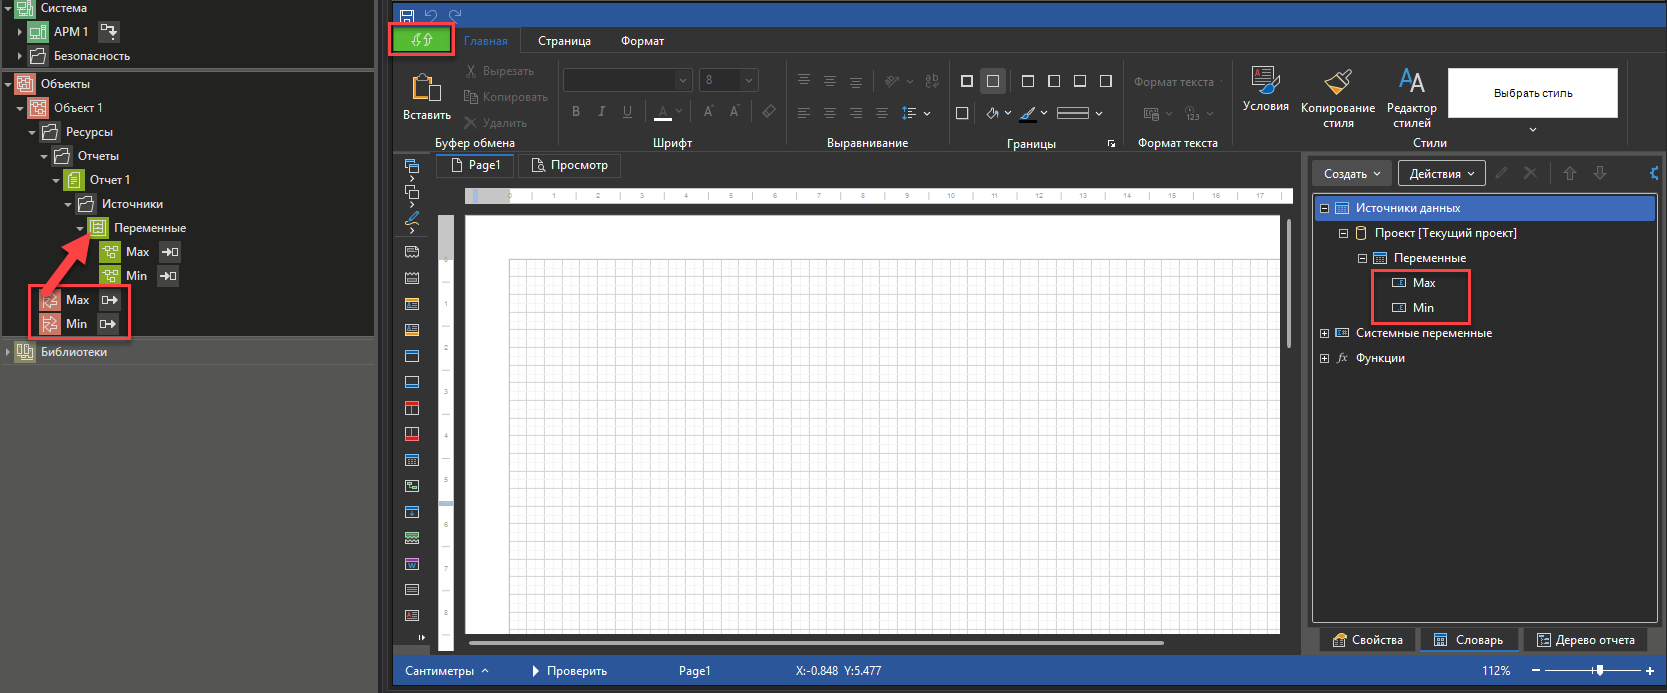Expand the Функции node
The height and width of the screenshot is (693, 1667).
click(x=1325, y=358)
